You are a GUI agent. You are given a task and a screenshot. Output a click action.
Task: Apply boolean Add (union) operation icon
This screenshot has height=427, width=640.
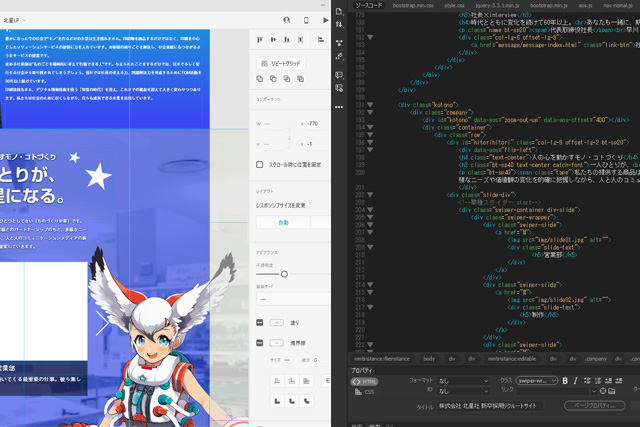coord(260,79)
